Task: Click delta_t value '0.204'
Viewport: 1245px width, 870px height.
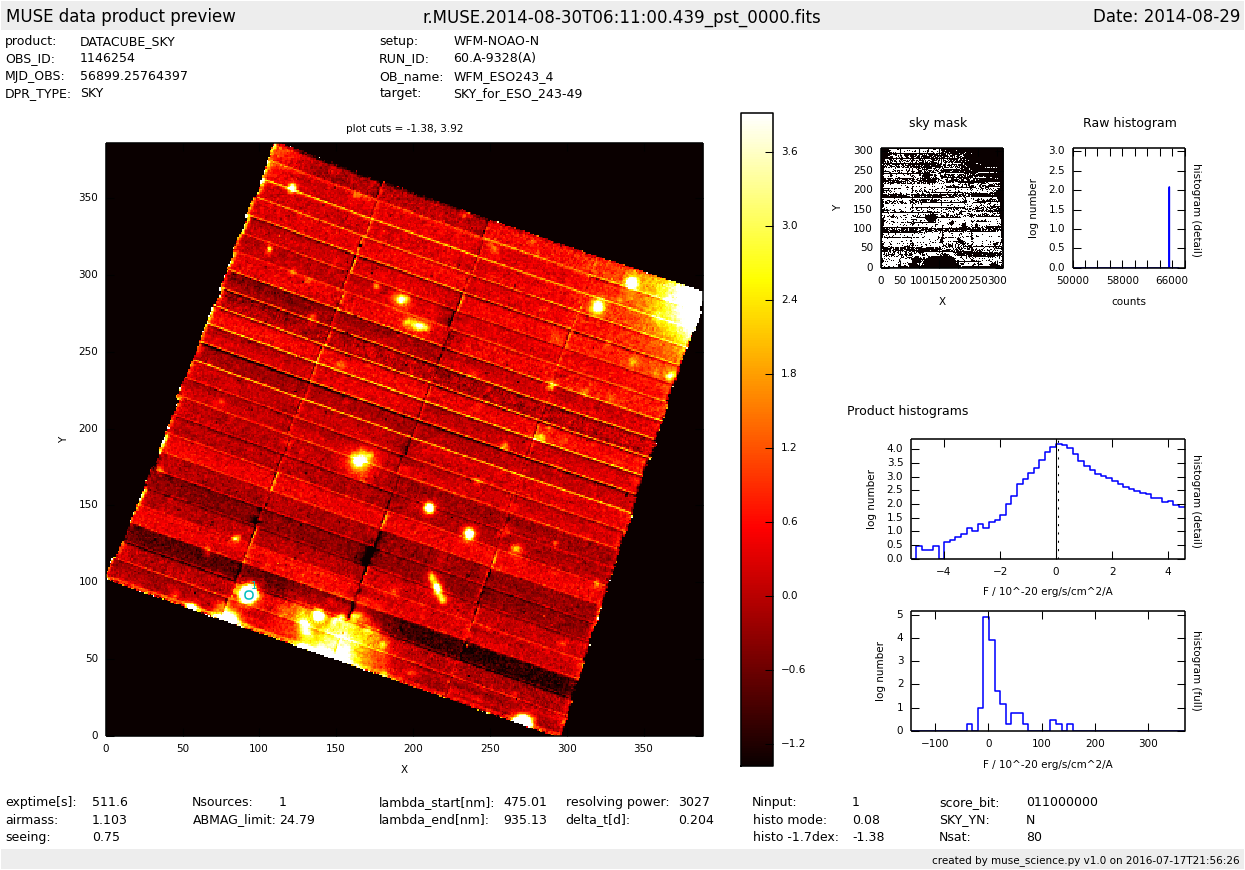Action: (x=696, y=820)
